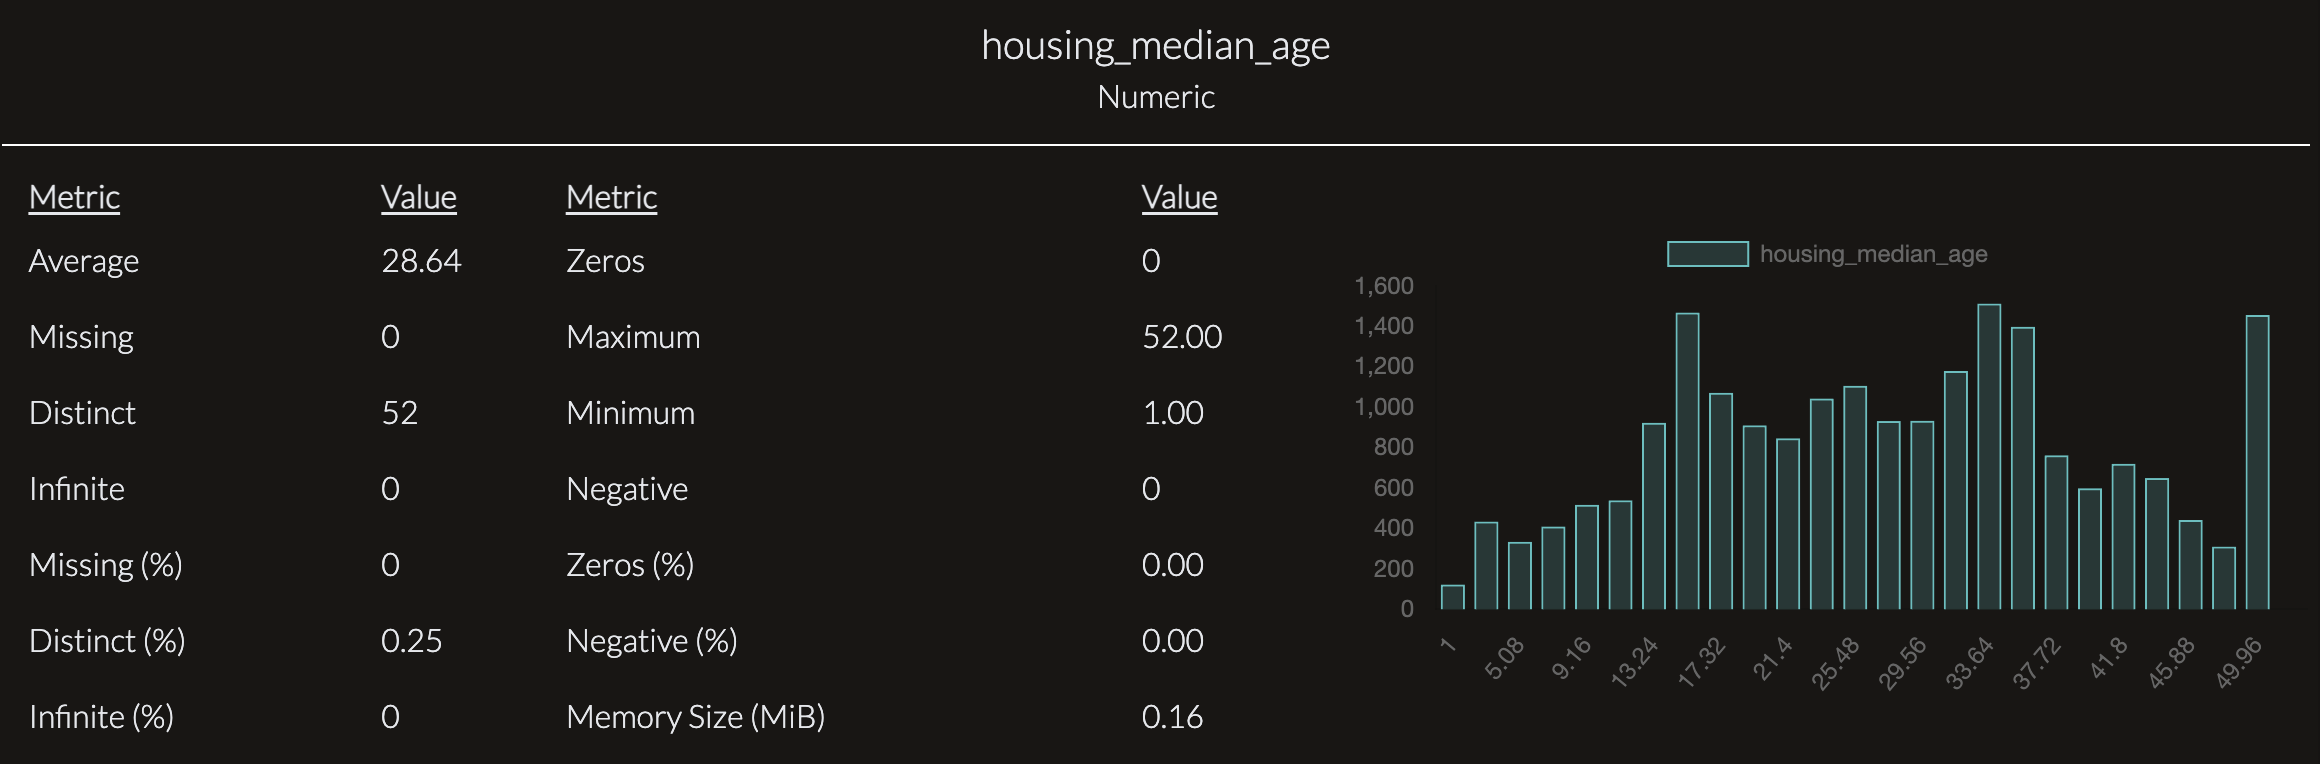Click the Distinct metric row label
The image size is (2320, 764).
[x=82, y=413]
